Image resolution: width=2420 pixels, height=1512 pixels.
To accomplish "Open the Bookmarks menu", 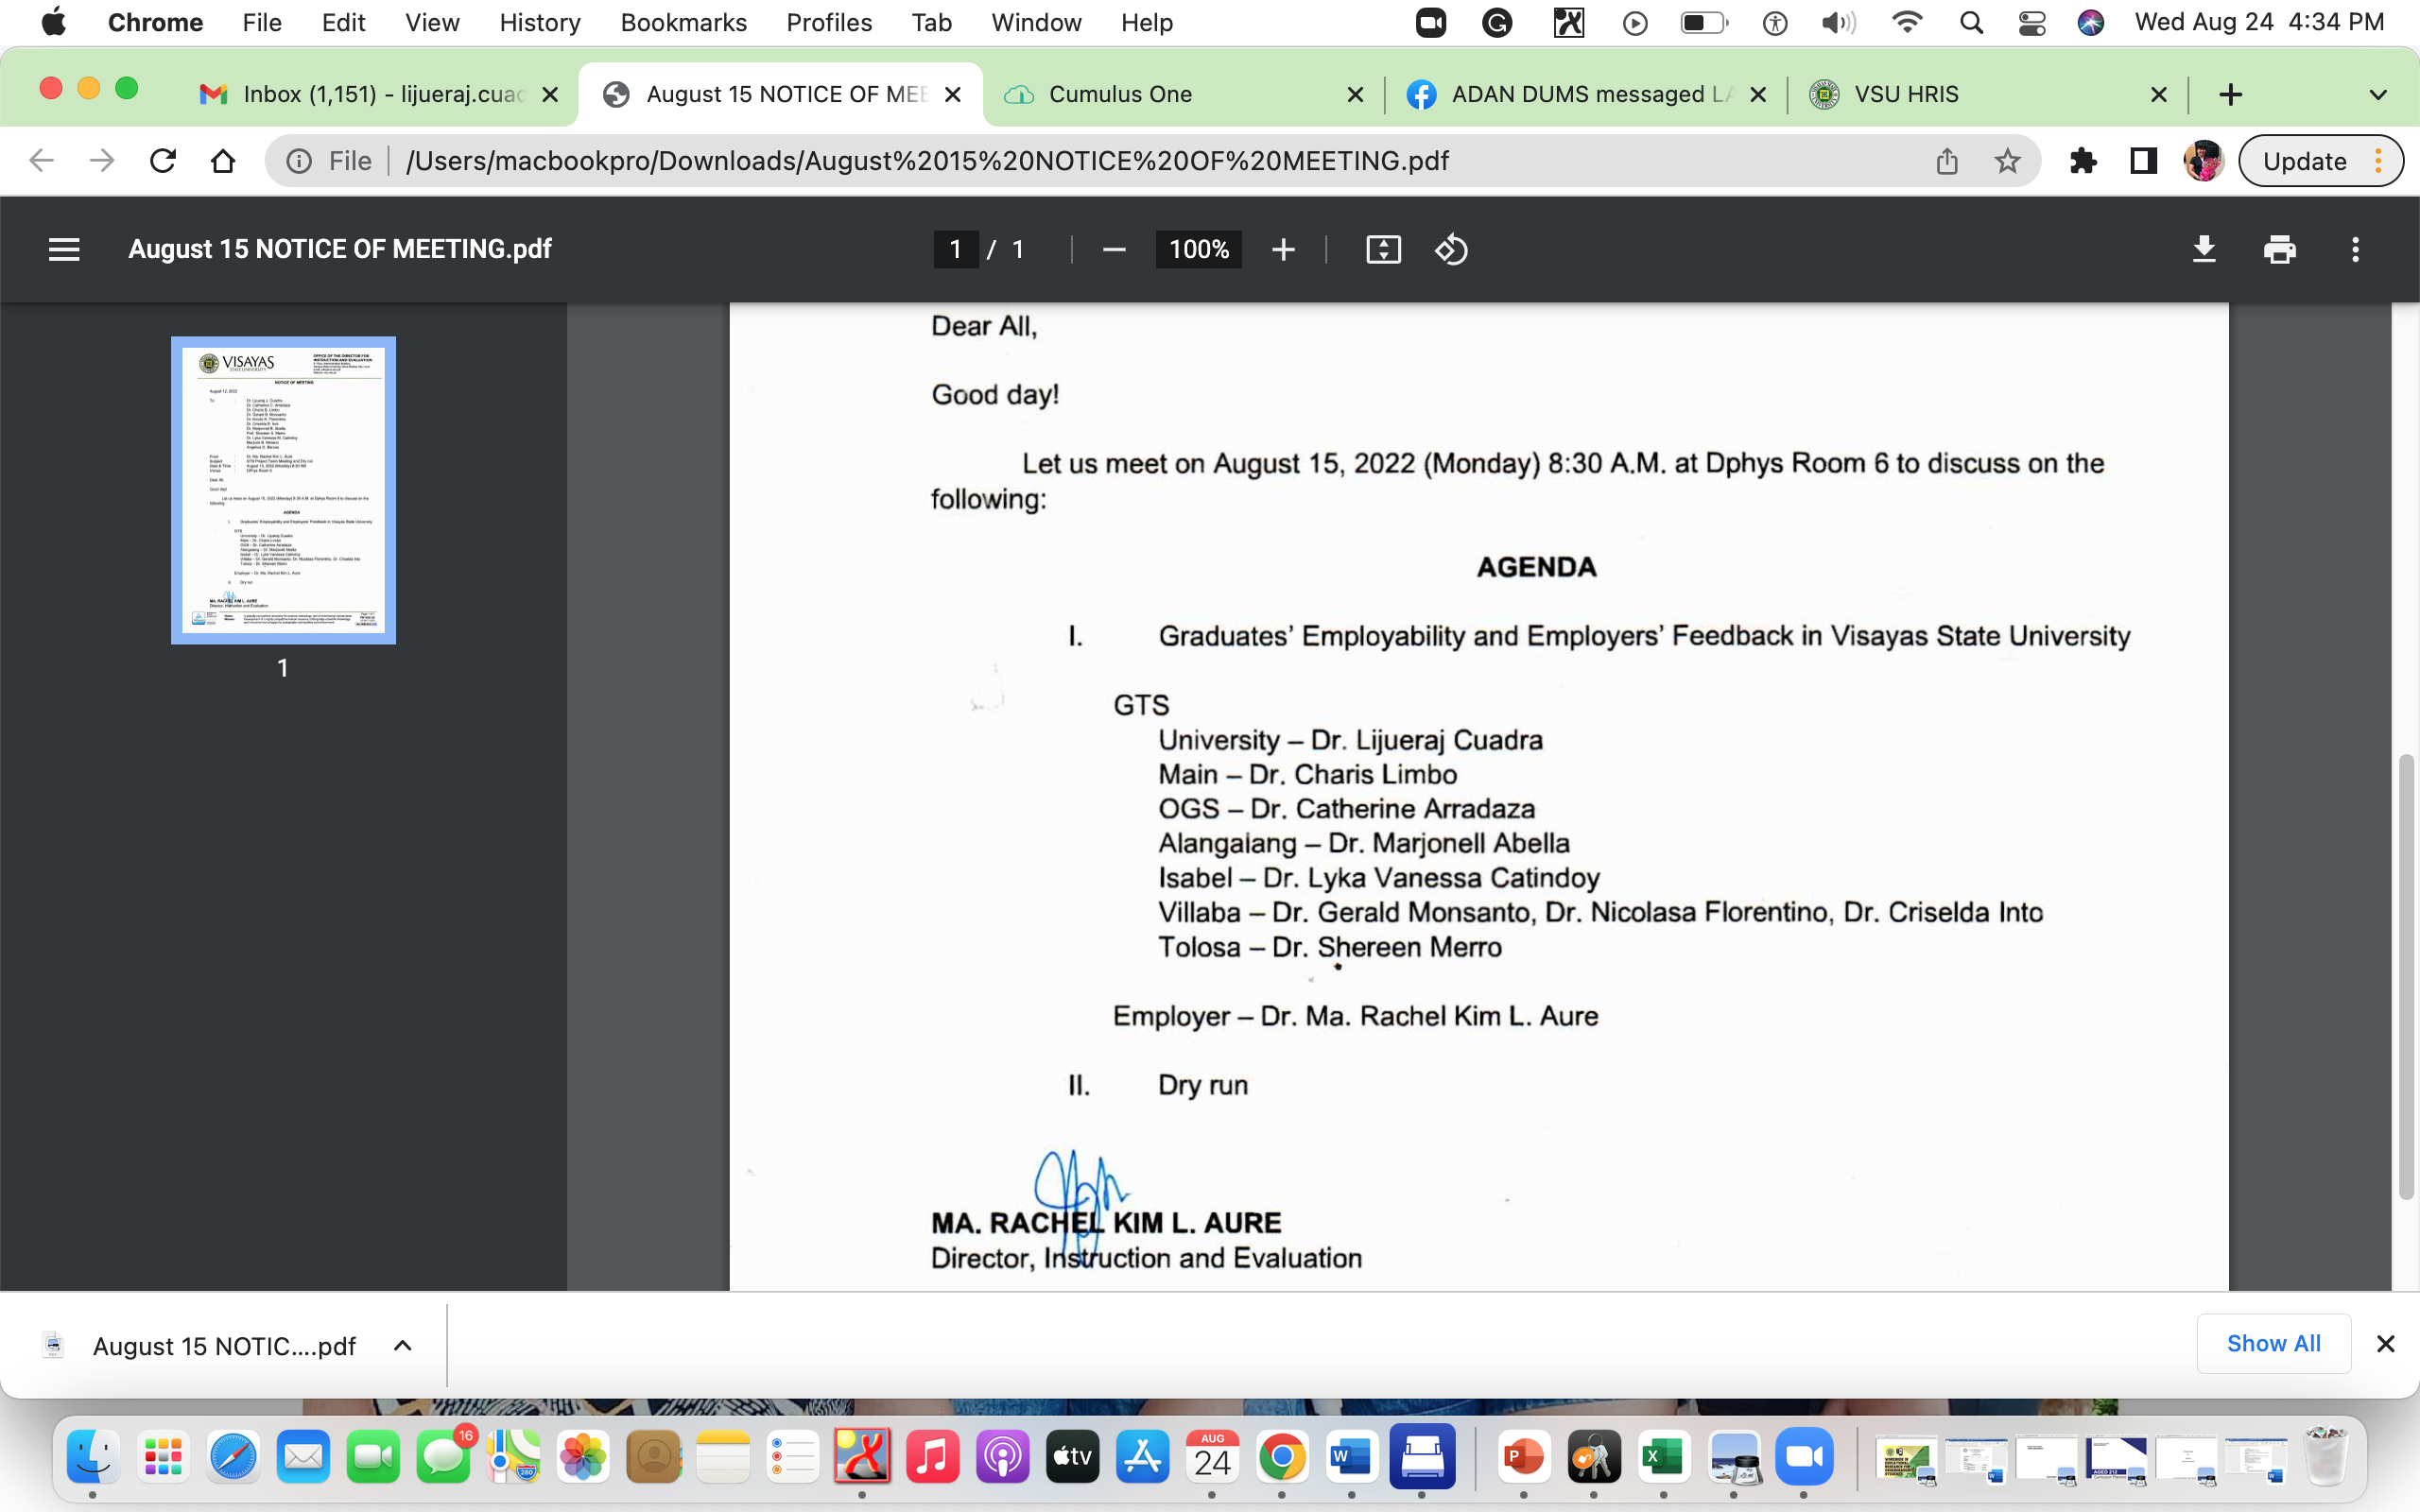I will pos(683,22).
